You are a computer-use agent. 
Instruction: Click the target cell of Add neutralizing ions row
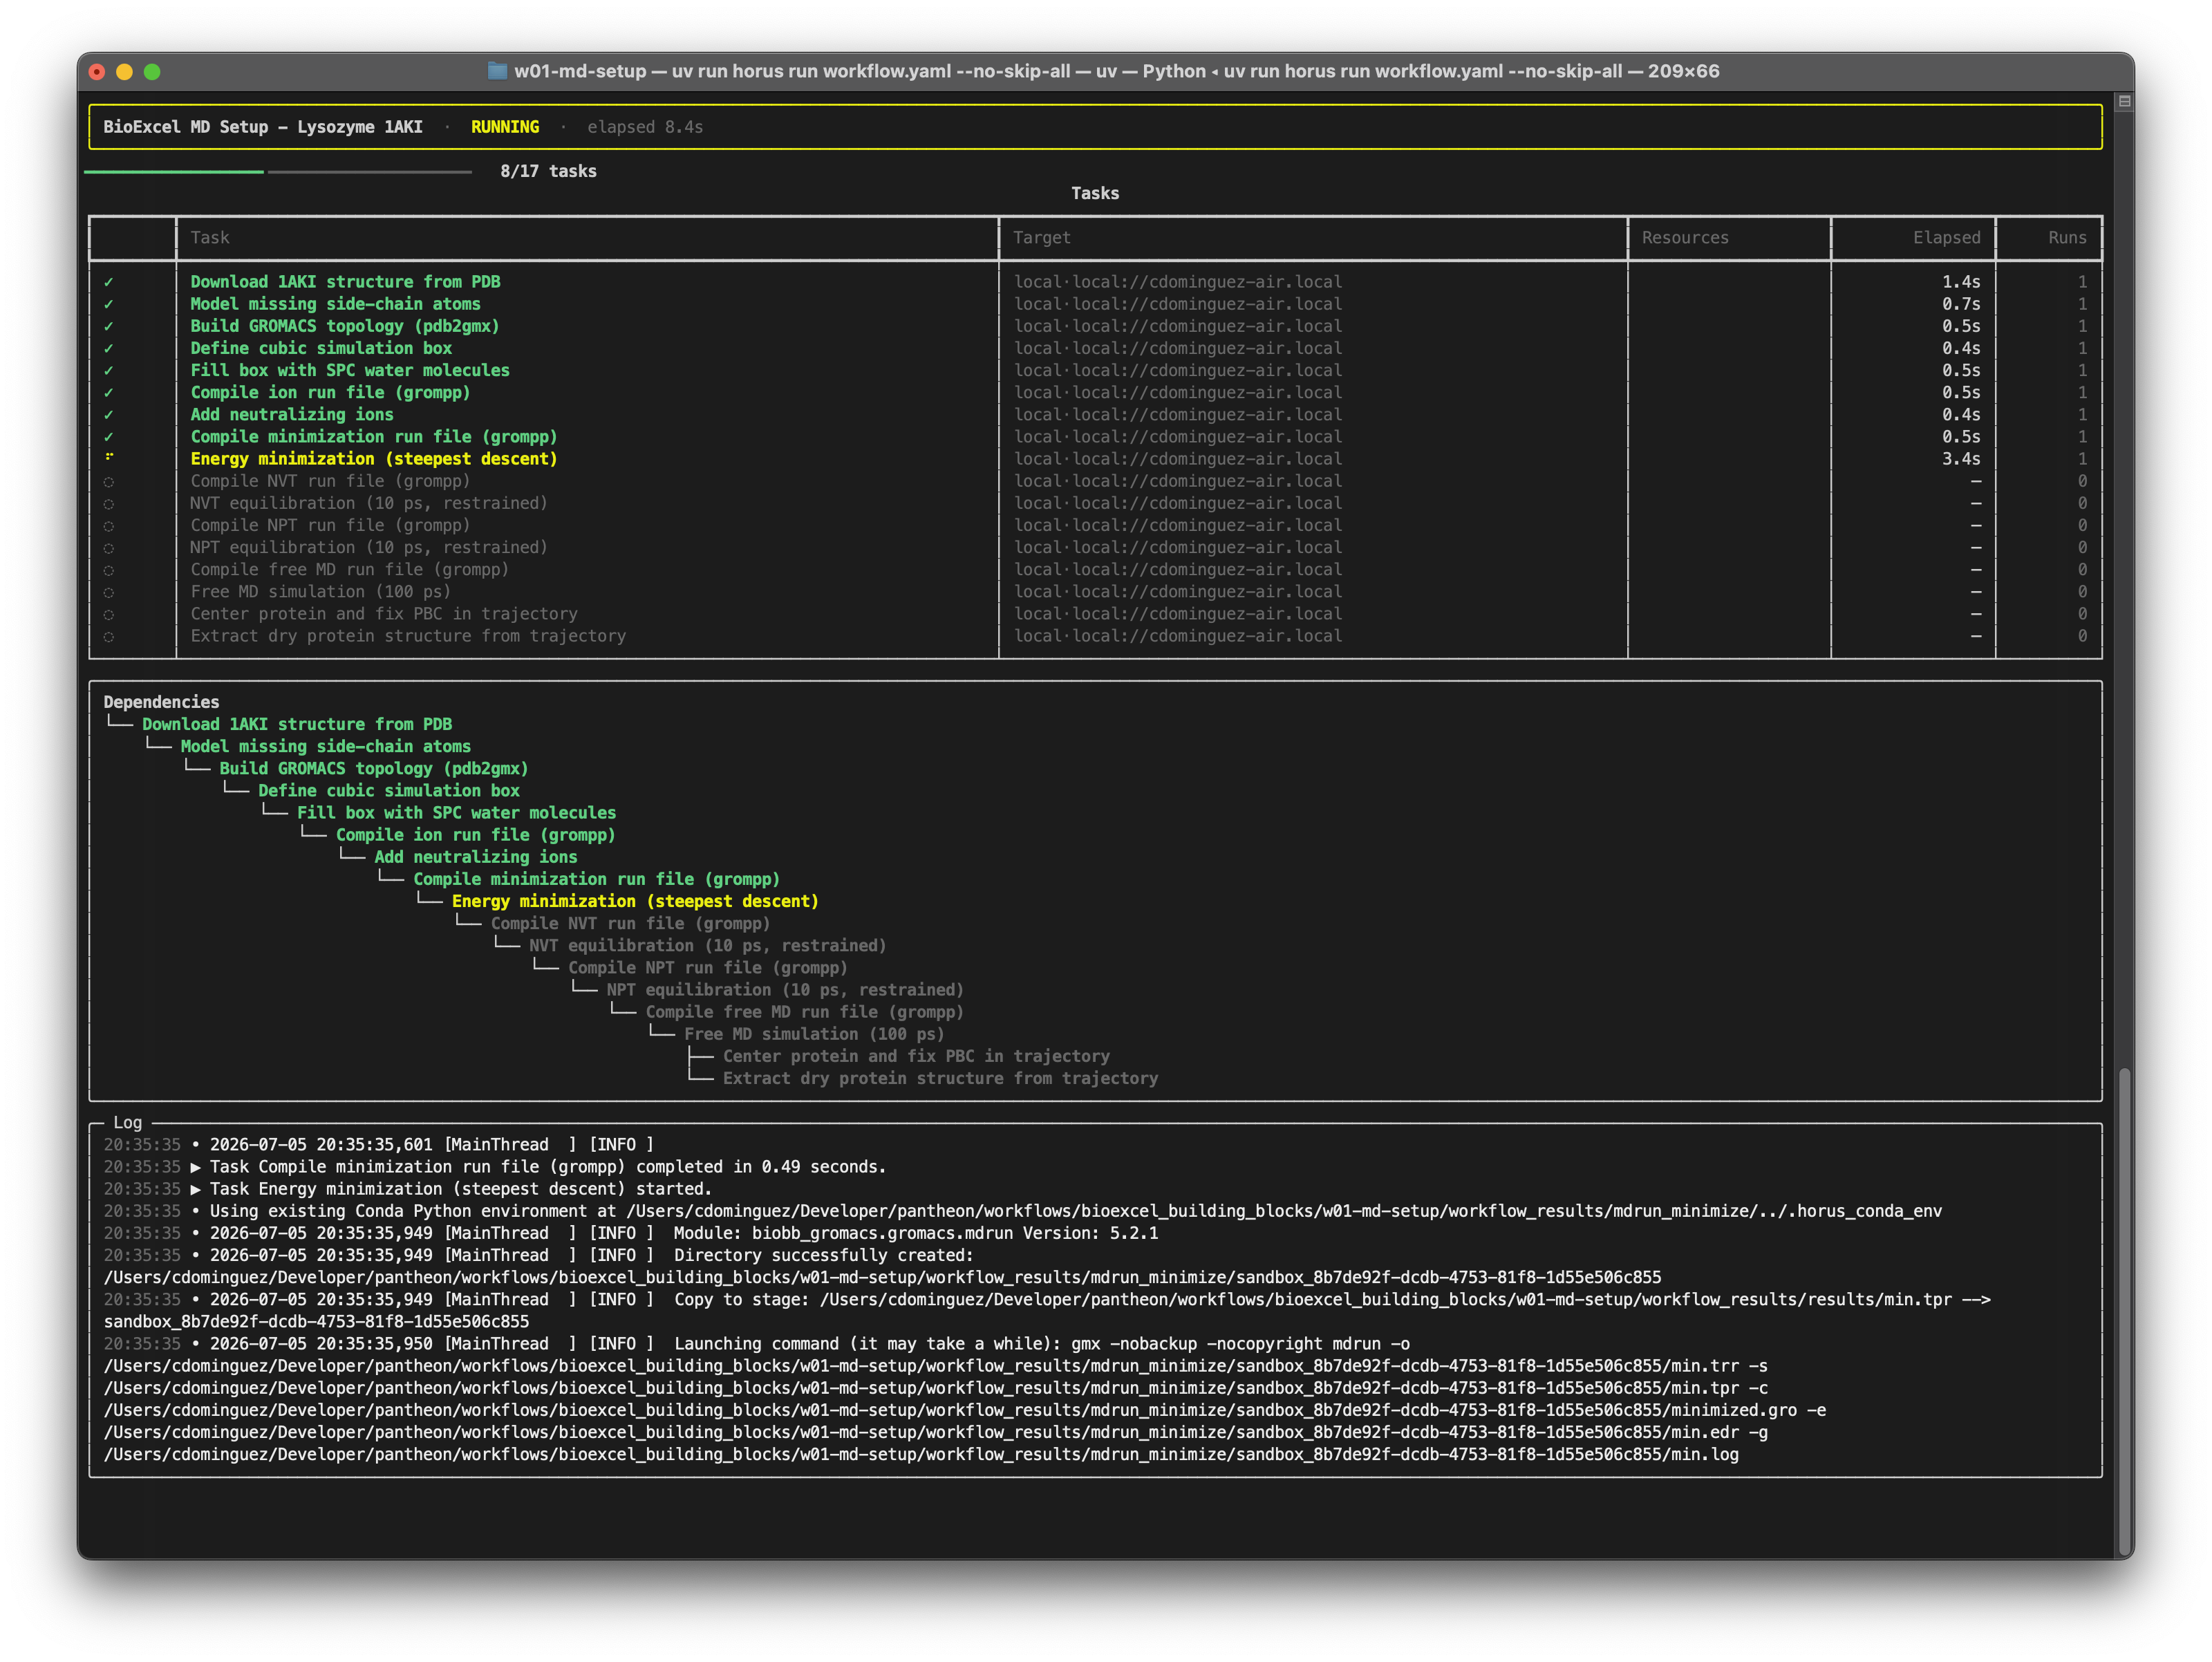[1178, 414]
